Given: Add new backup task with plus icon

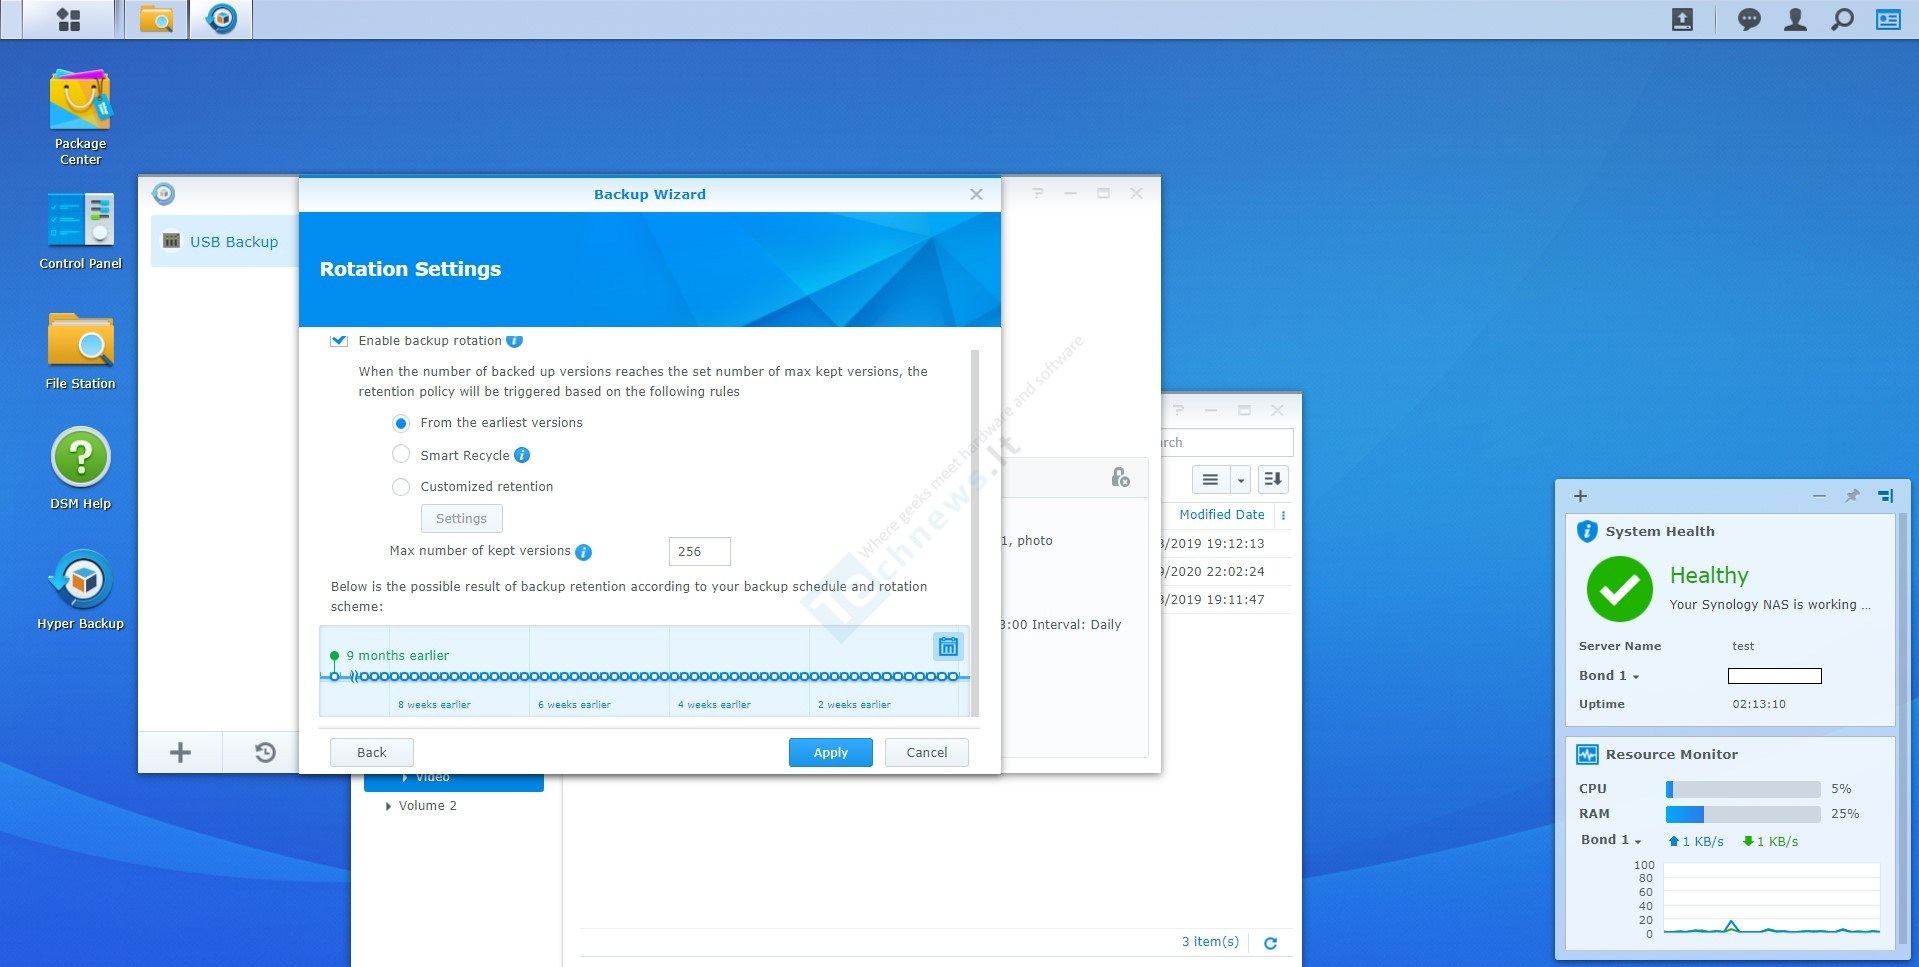Looking at the screenshot, I should tap(180, 752).
